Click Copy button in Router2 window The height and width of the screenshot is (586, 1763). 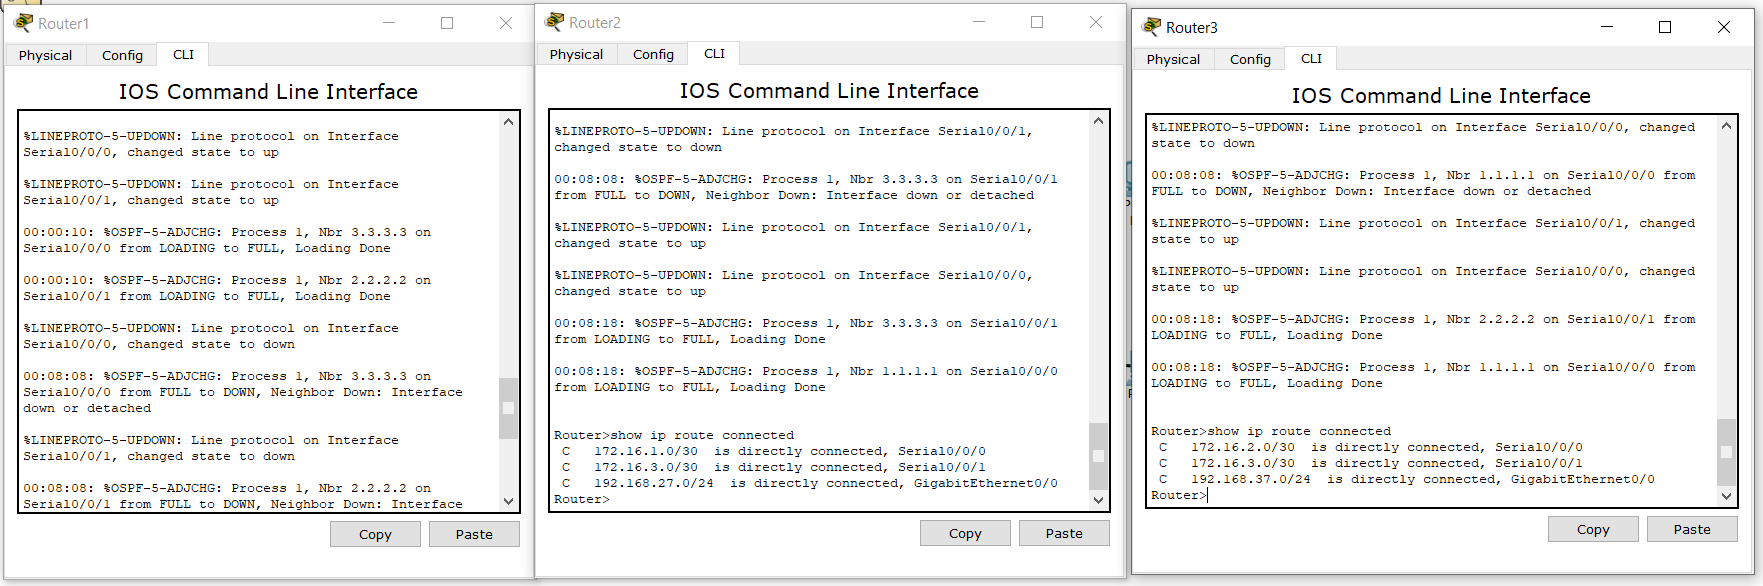coord(965,533)
